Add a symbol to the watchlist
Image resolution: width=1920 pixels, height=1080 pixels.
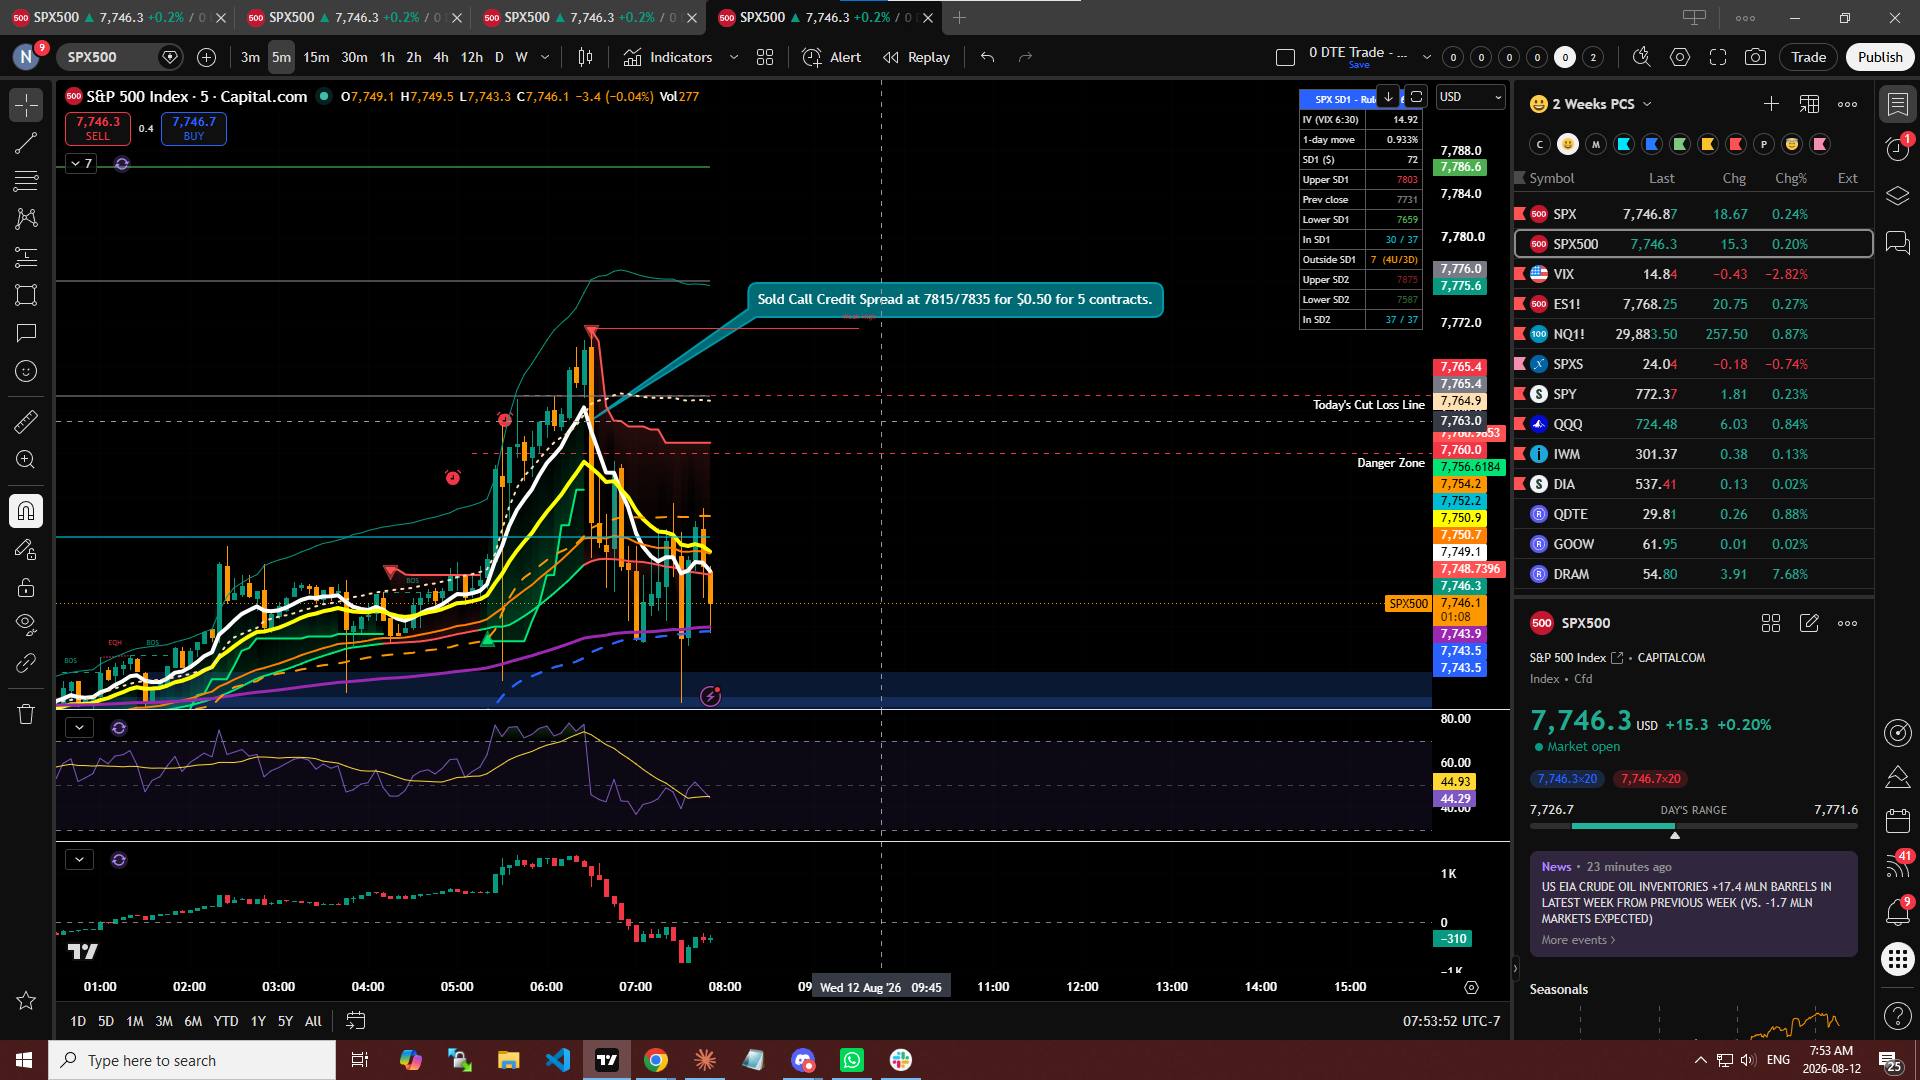click(x=1771, y=104)
